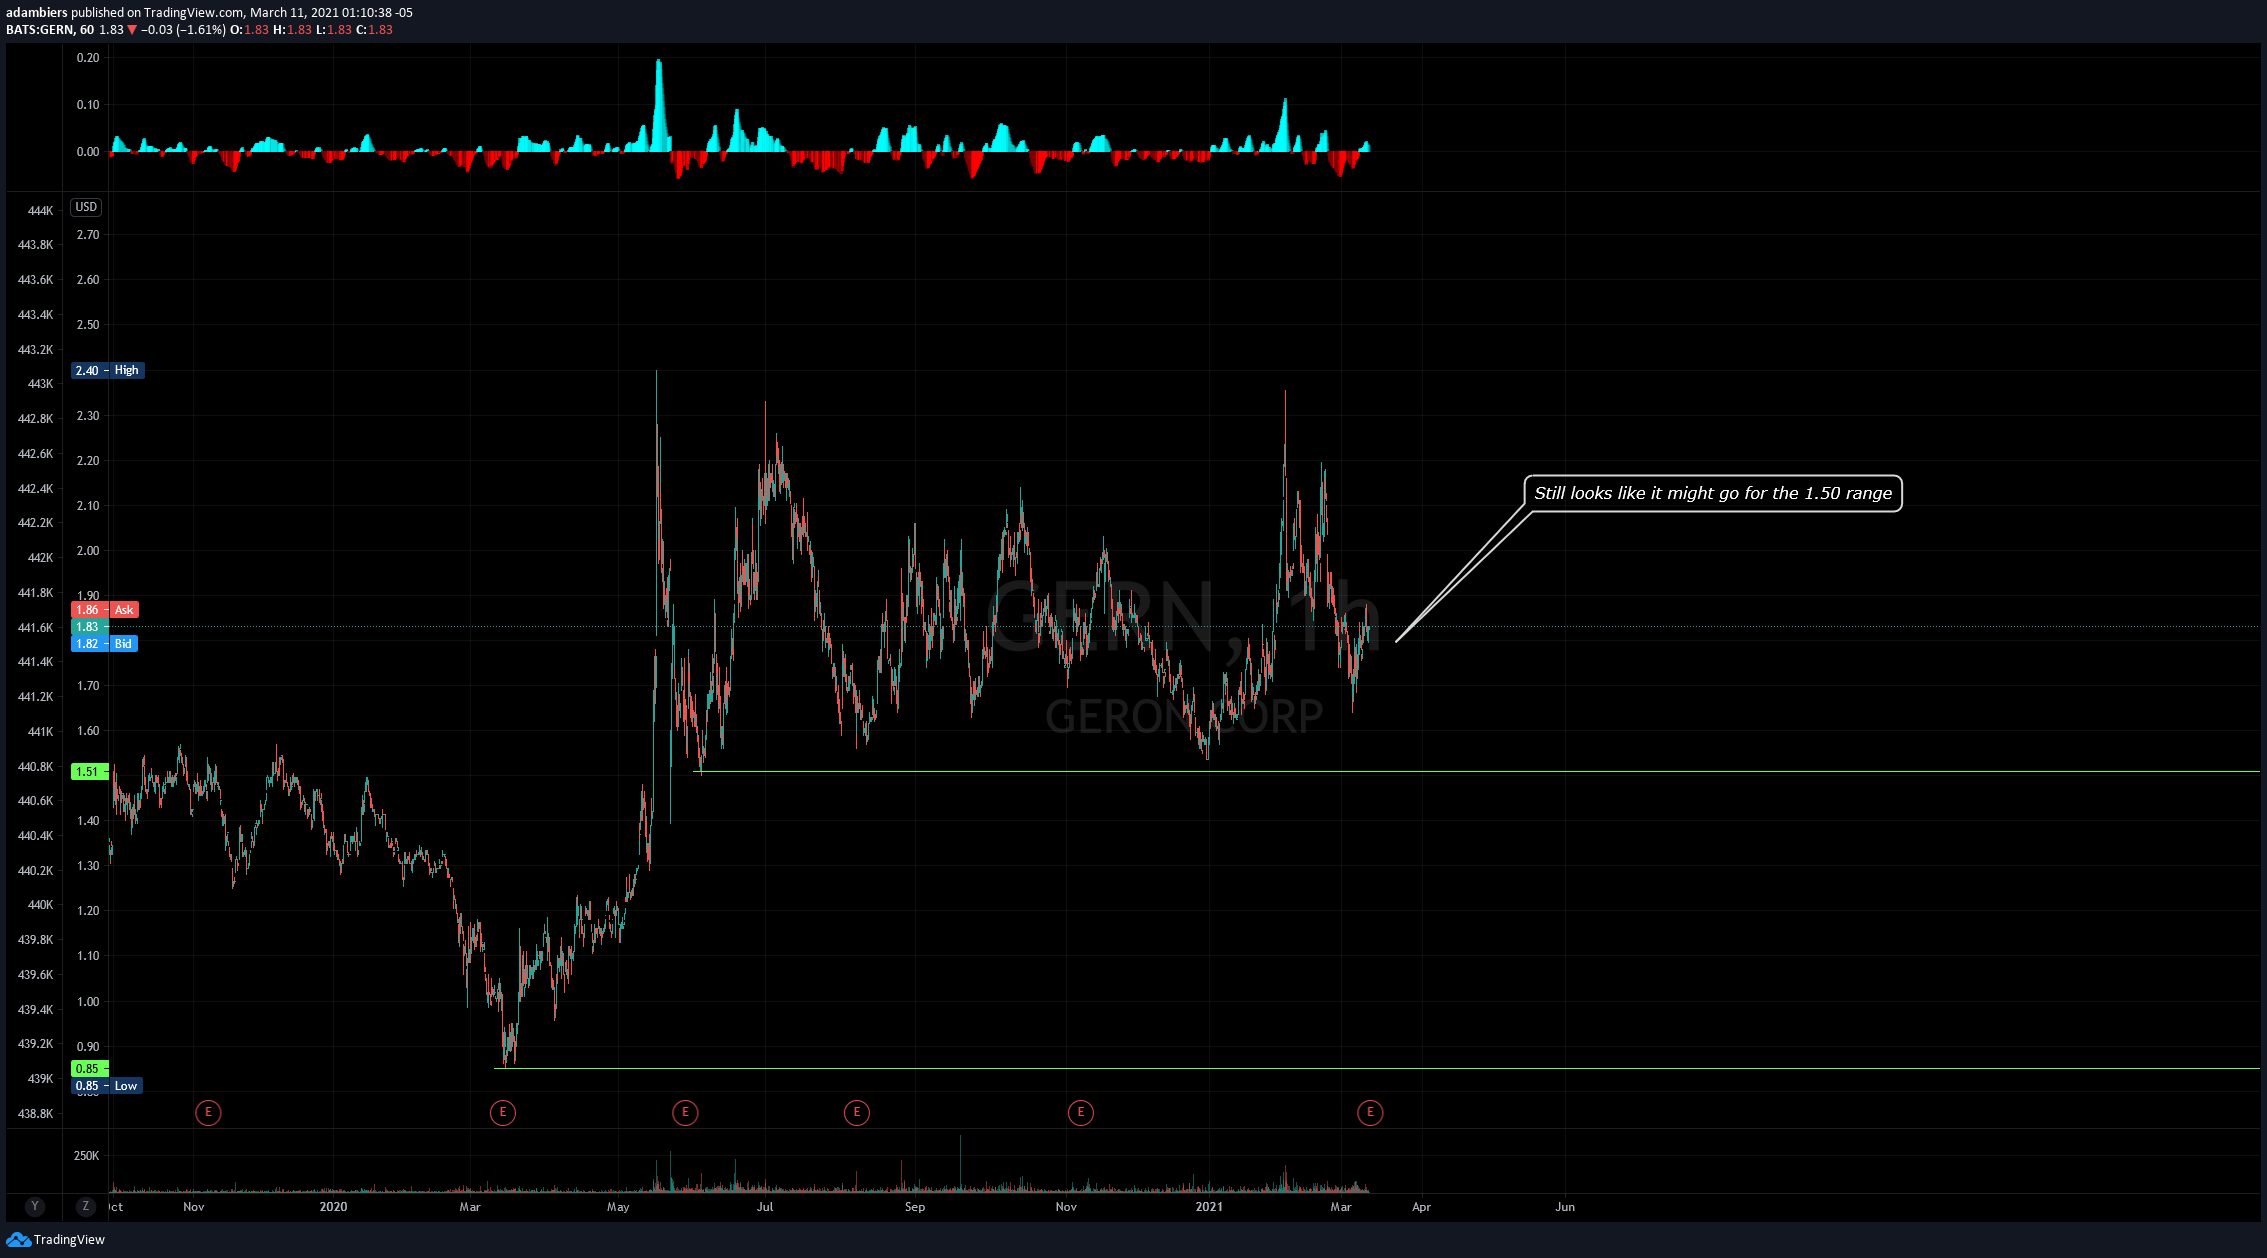Click the Z button beside the Y button
The image size is (2267, 1258).
[x=86, y=1206]
